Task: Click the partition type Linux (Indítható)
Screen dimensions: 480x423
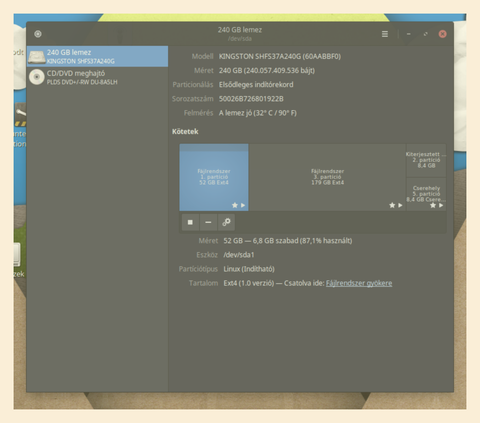Action: point(249,269)
